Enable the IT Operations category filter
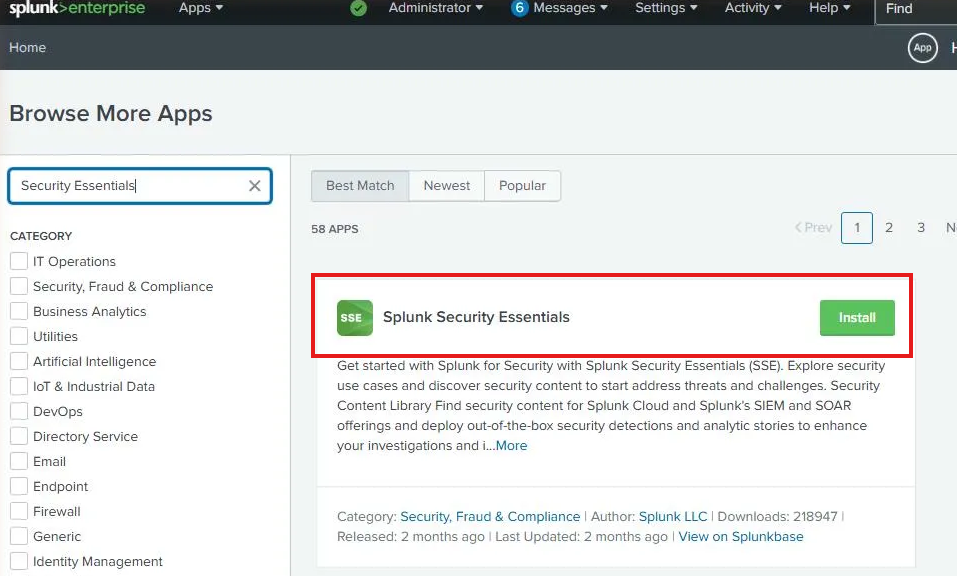The height and width of the screenshot is (576, 957). (17, 261)
